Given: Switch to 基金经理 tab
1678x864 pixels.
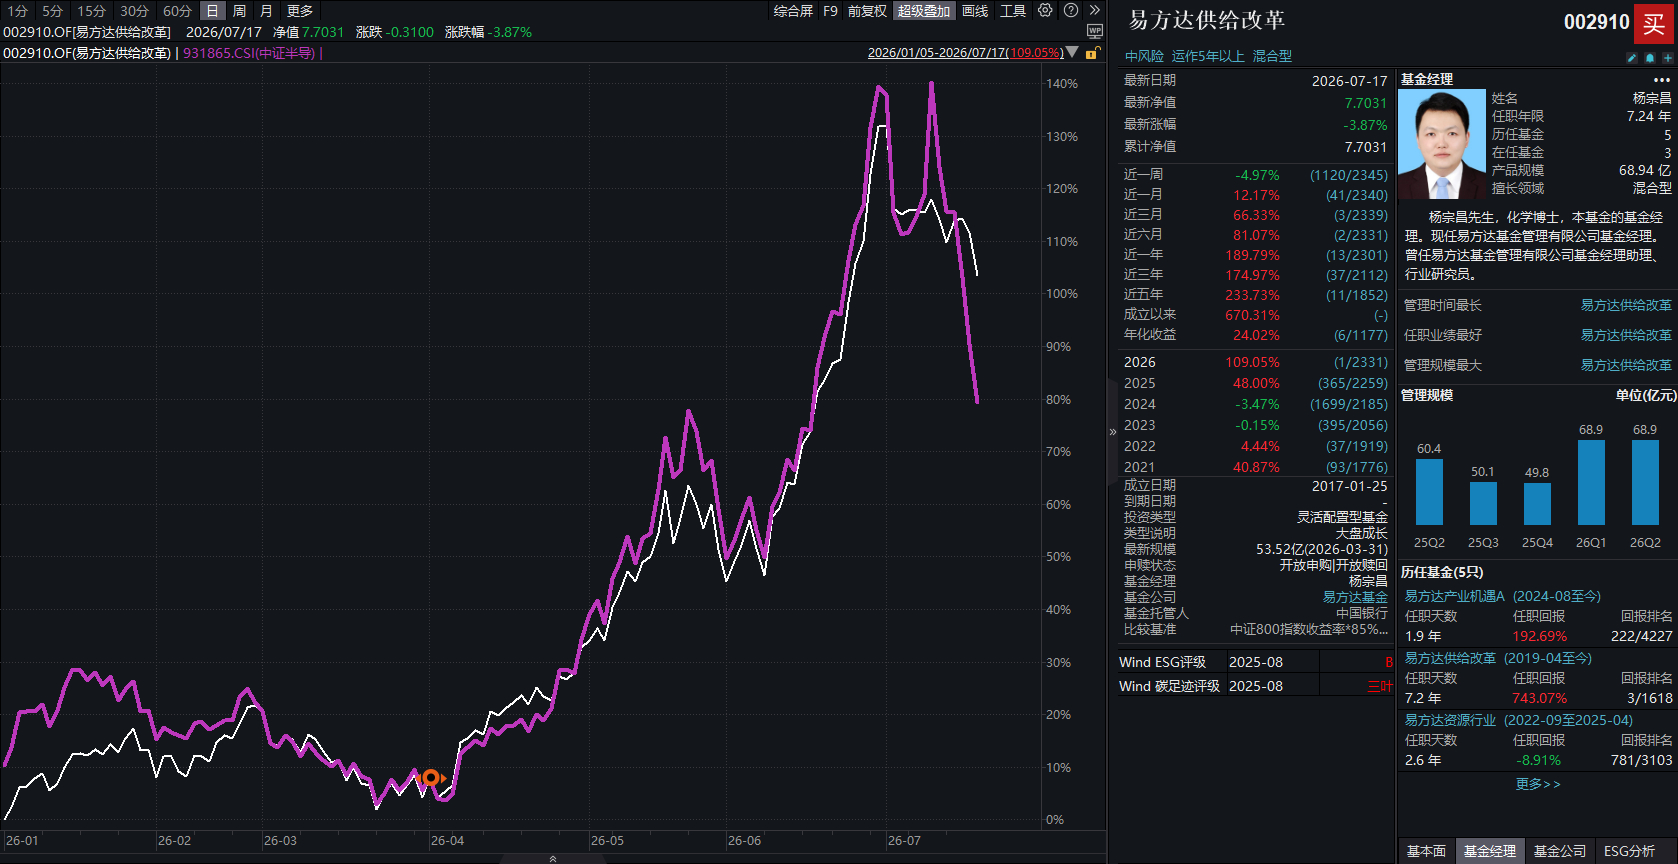Looking at the screenshot, I should pyautogui.click(x=1490, y=851).
